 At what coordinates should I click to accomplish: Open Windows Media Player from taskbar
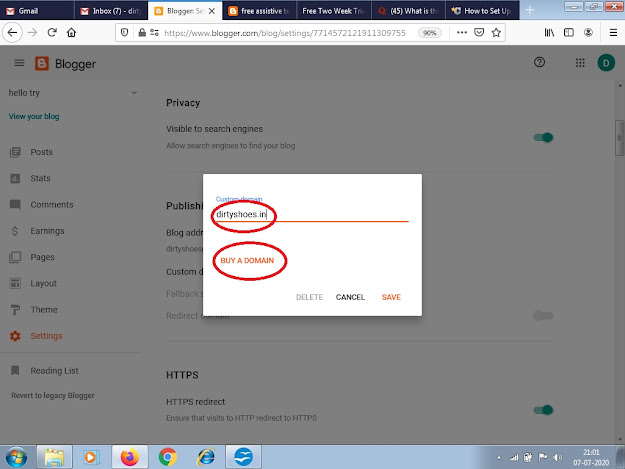(x=91, y=457)
